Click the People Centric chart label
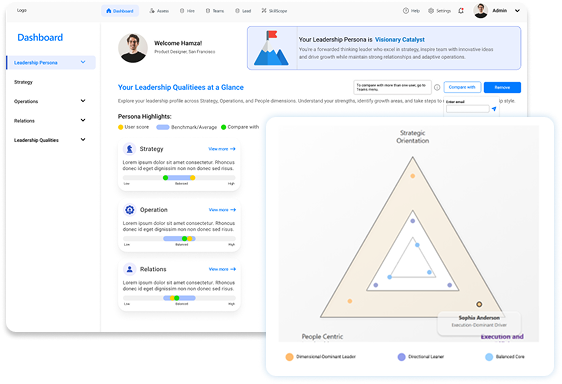Screen dimensions: 562x384 [322, 336]
